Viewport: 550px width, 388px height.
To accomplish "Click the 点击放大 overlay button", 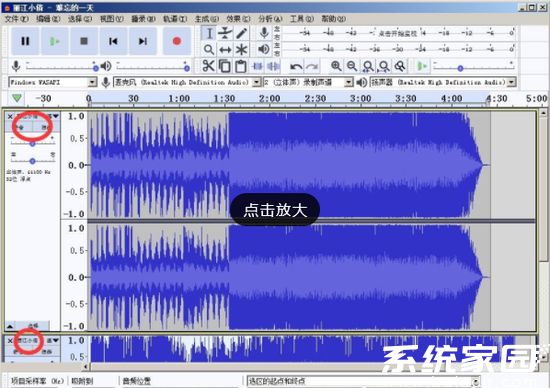I will 275,209.
